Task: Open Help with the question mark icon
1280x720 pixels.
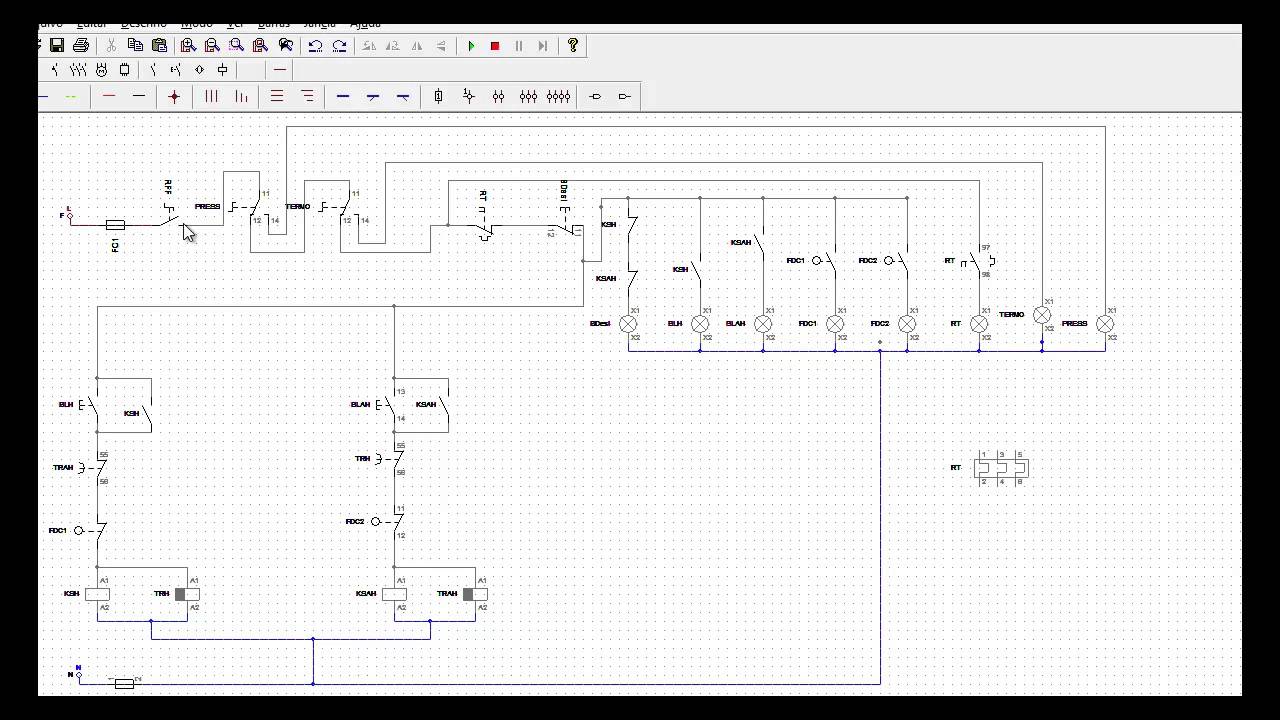Action: 573,45
